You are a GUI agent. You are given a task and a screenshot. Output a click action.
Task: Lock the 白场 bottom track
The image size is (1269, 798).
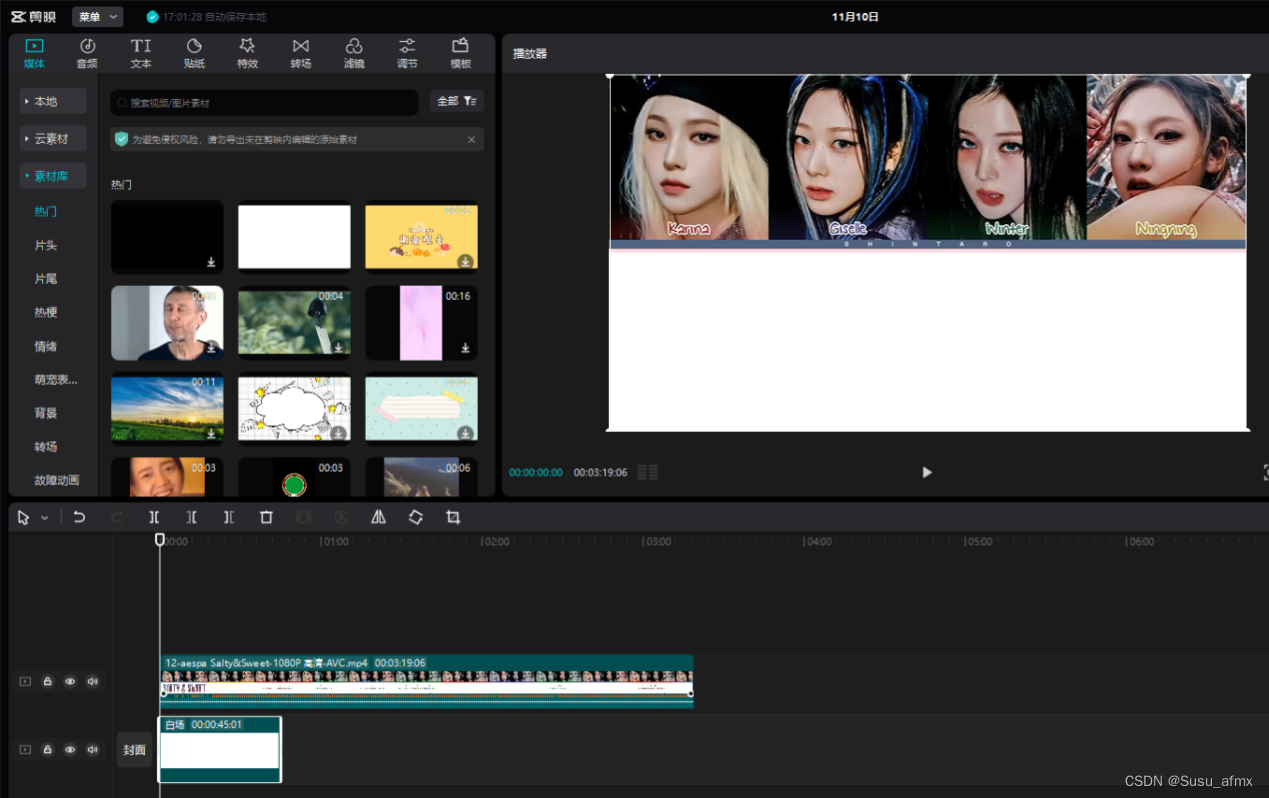point(47,749)
